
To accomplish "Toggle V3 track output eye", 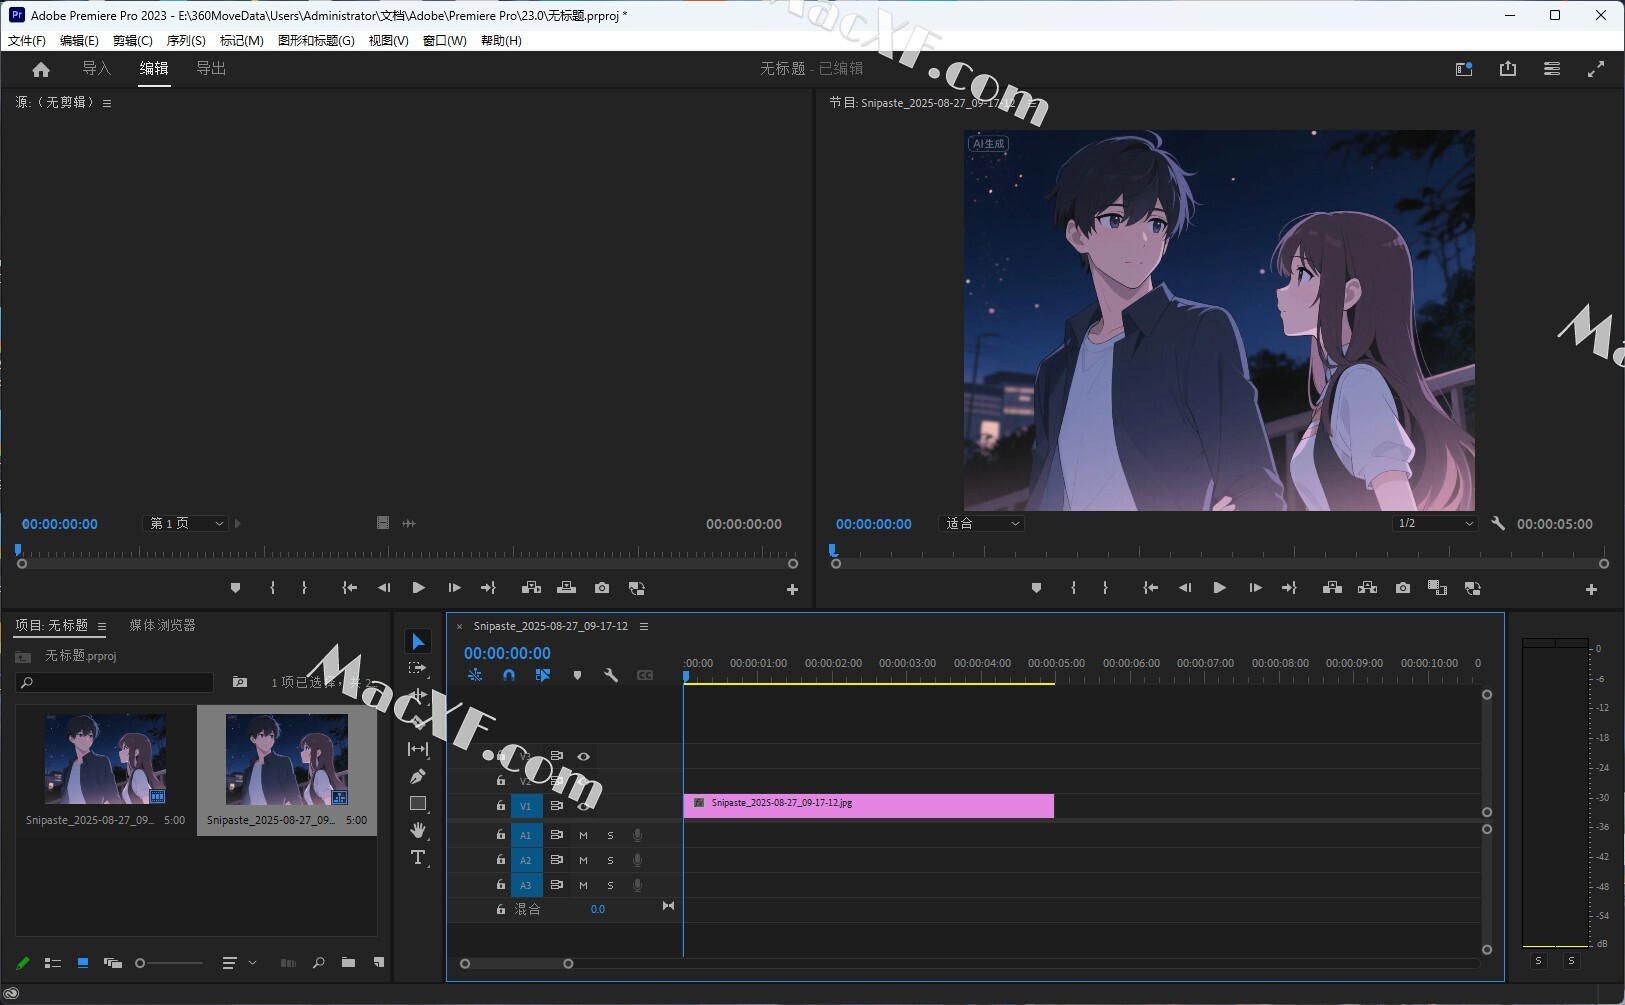I will pos(583,757).
